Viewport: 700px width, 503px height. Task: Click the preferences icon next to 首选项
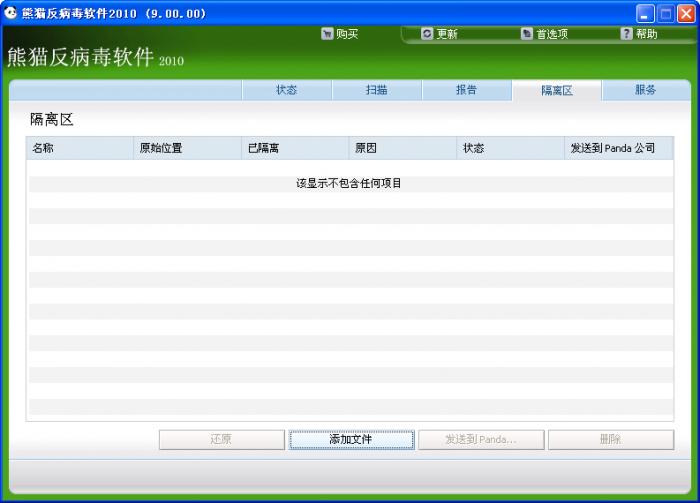click(527, 34)
